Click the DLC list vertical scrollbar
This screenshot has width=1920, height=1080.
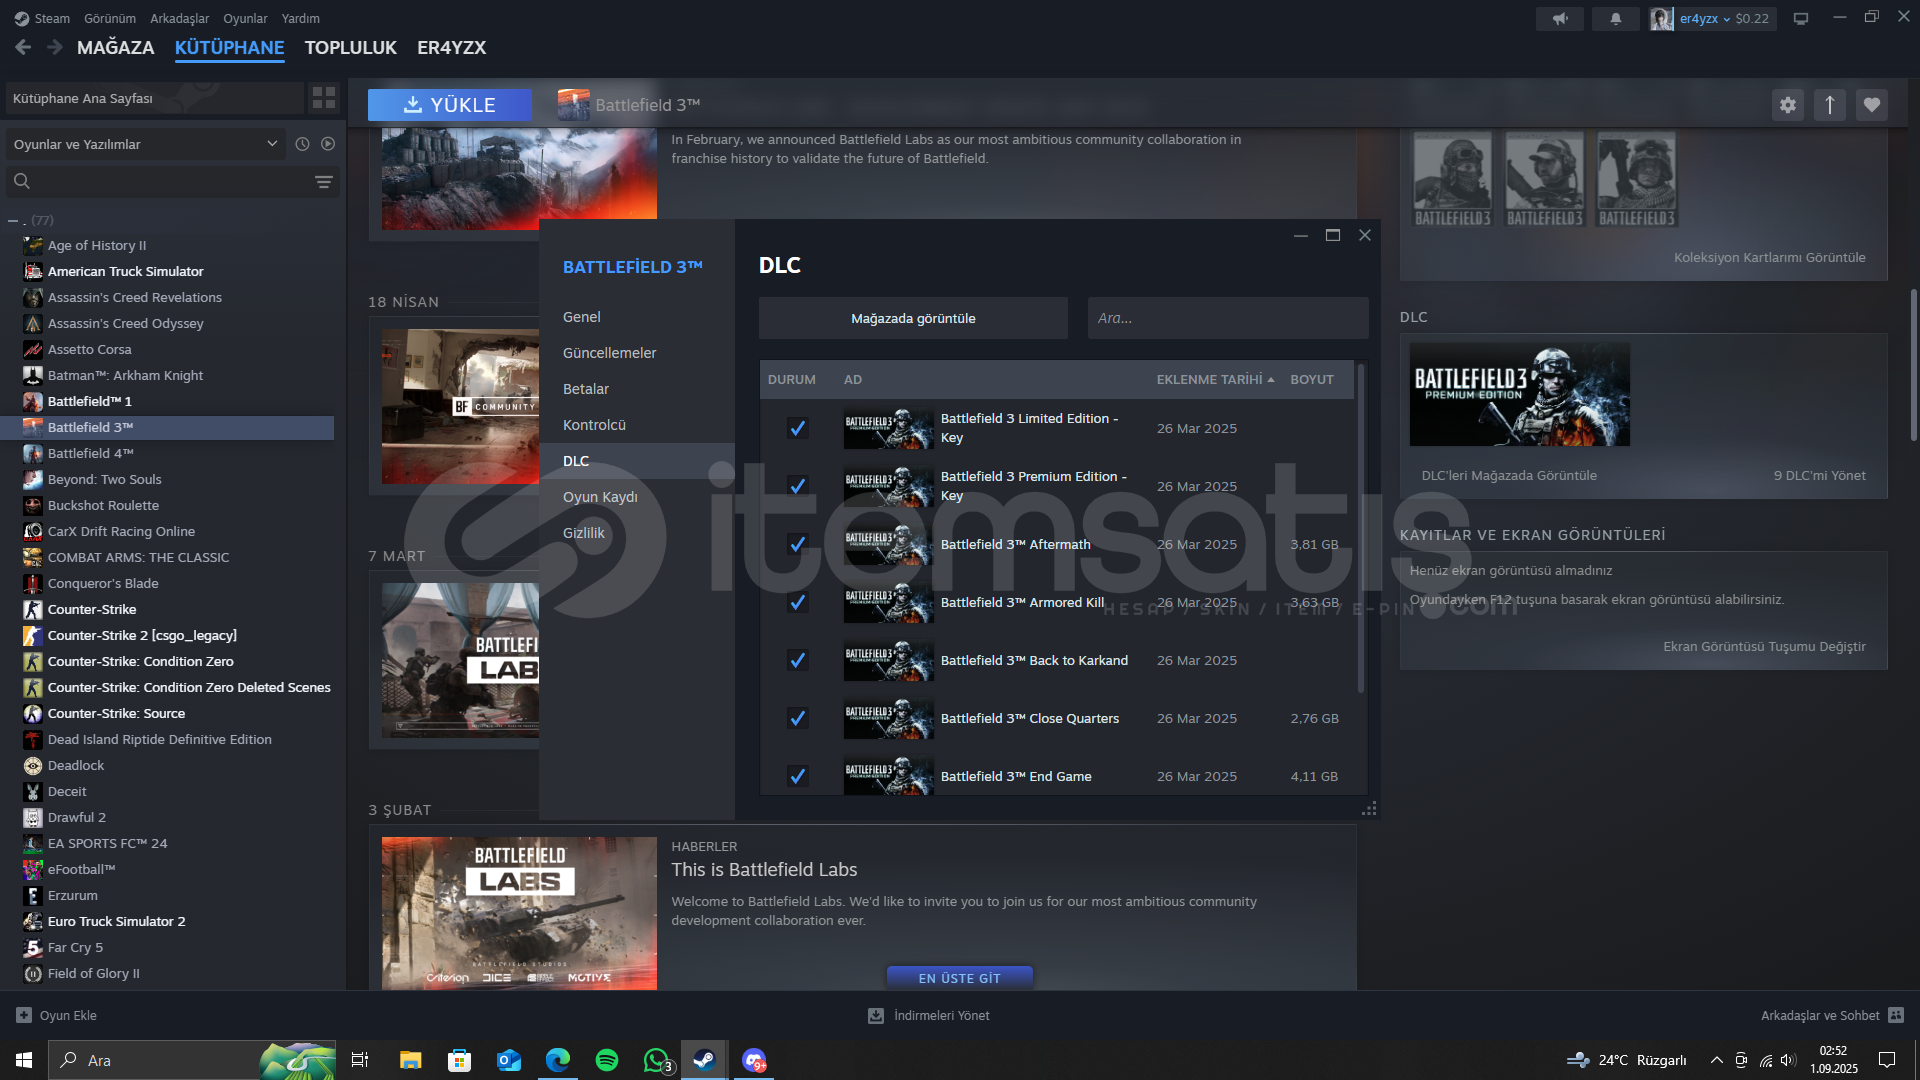point(1361,527)
